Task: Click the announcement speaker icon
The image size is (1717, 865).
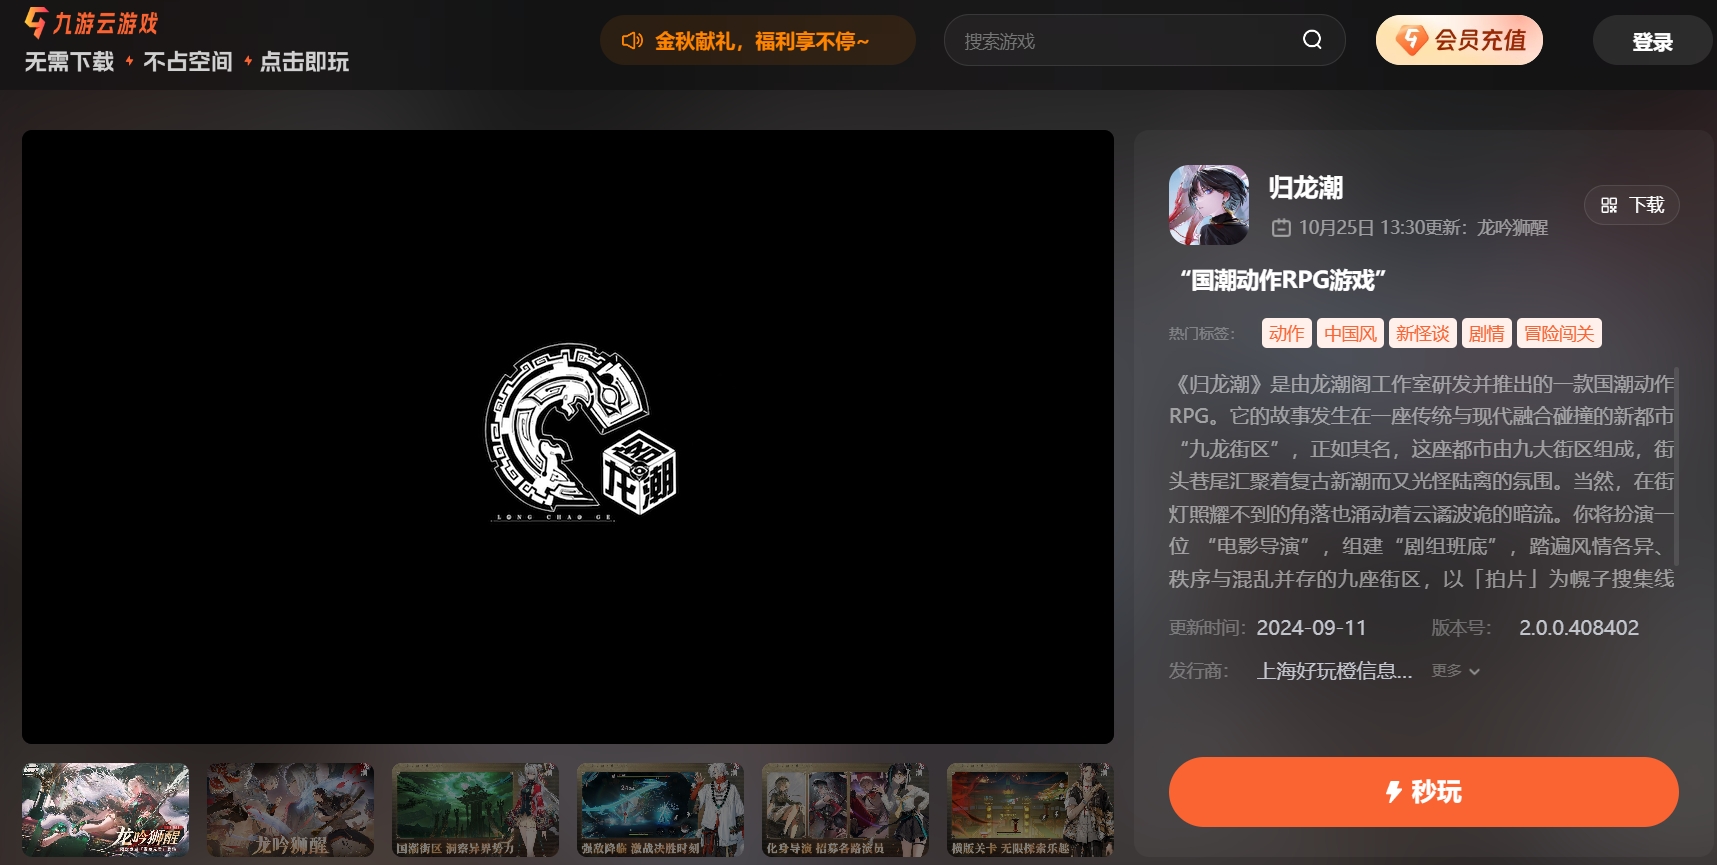Action: pos(632,41)
